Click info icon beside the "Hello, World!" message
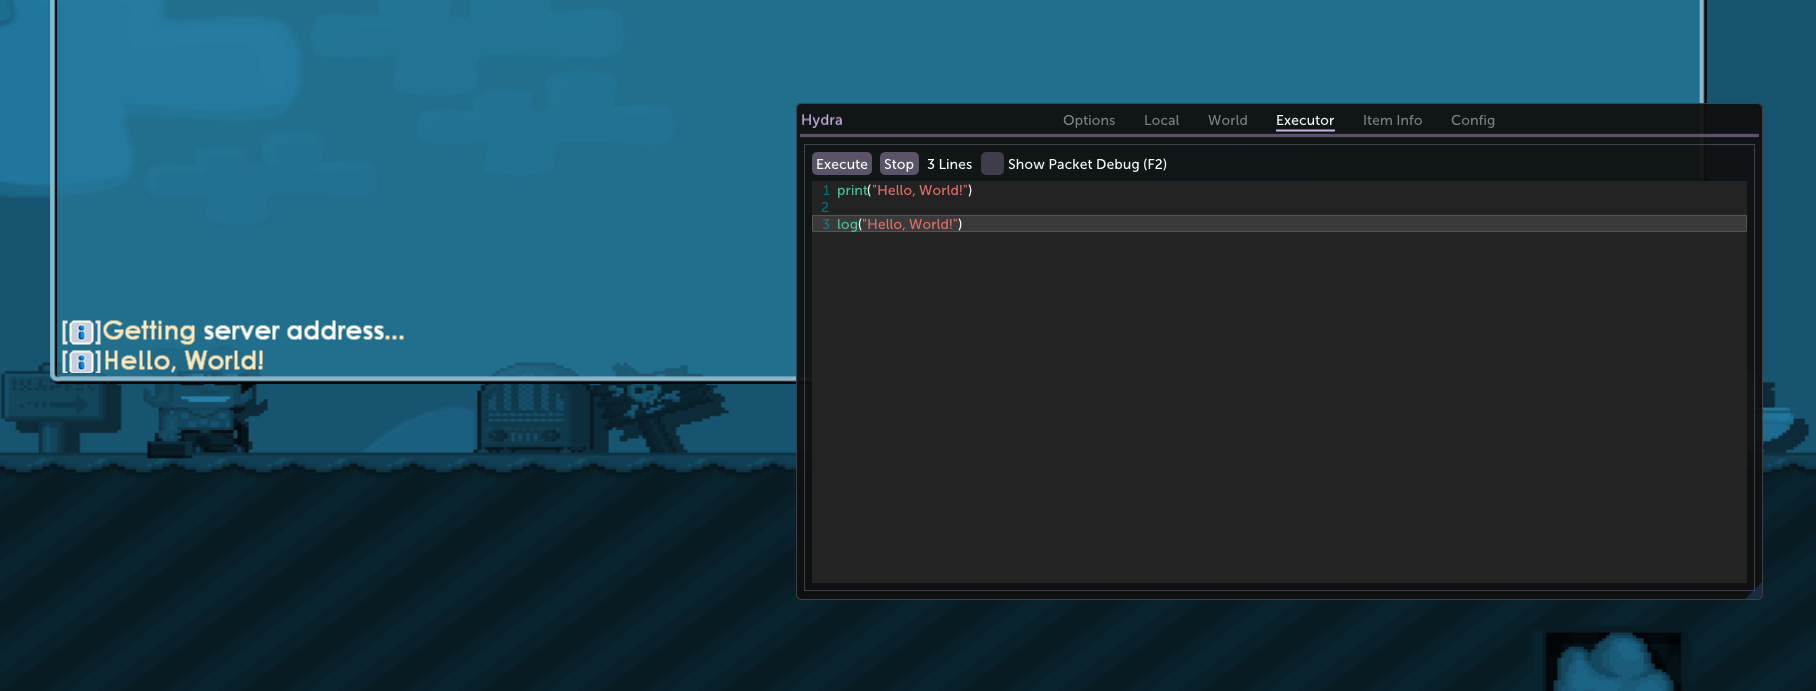Viewport: 1816px width, 691px height. pos(82,362)
